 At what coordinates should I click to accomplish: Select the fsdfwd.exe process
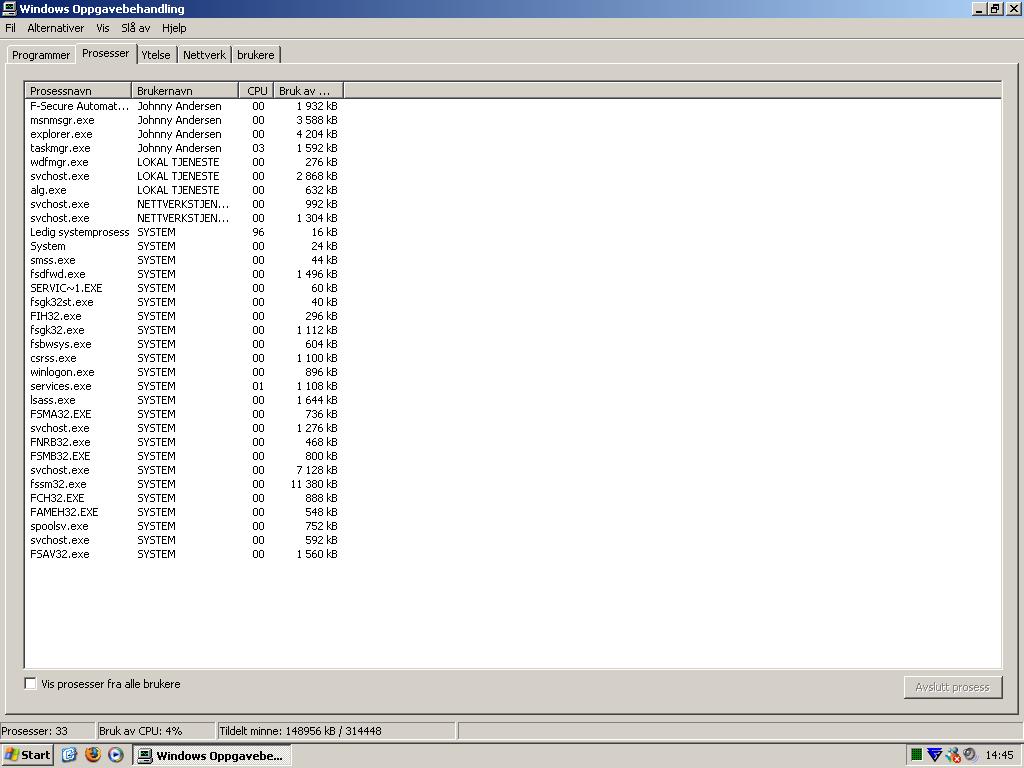click(184, 274)
